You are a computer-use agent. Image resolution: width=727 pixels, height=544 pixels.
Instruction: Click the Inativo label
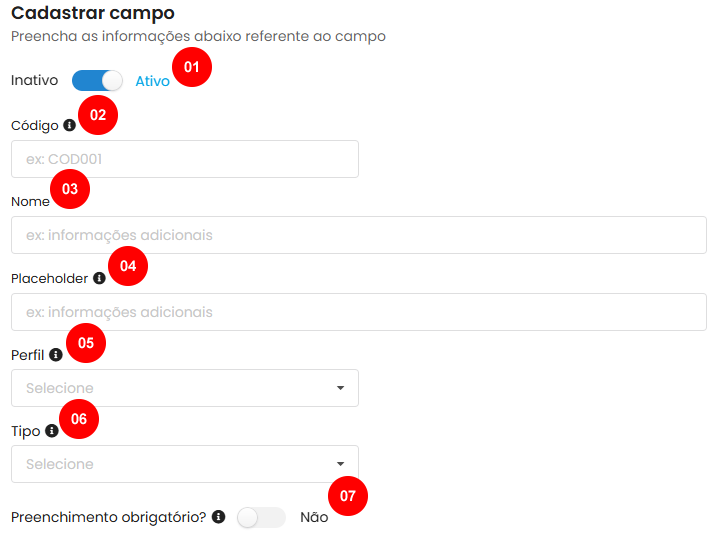(x=35, y=80)
